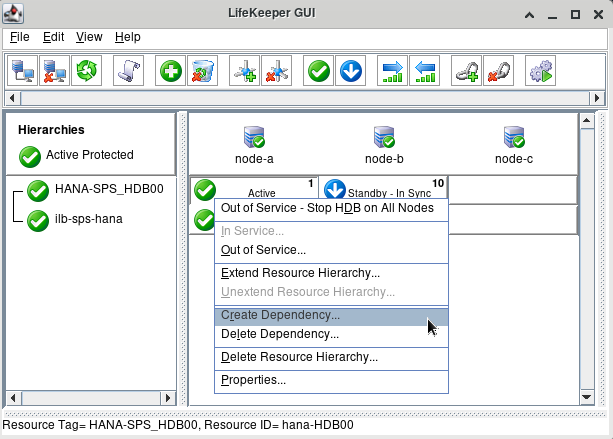Click the Resource Tag status bar text
The width and height of the screenshot is (613, 439).
coord(178,425)
